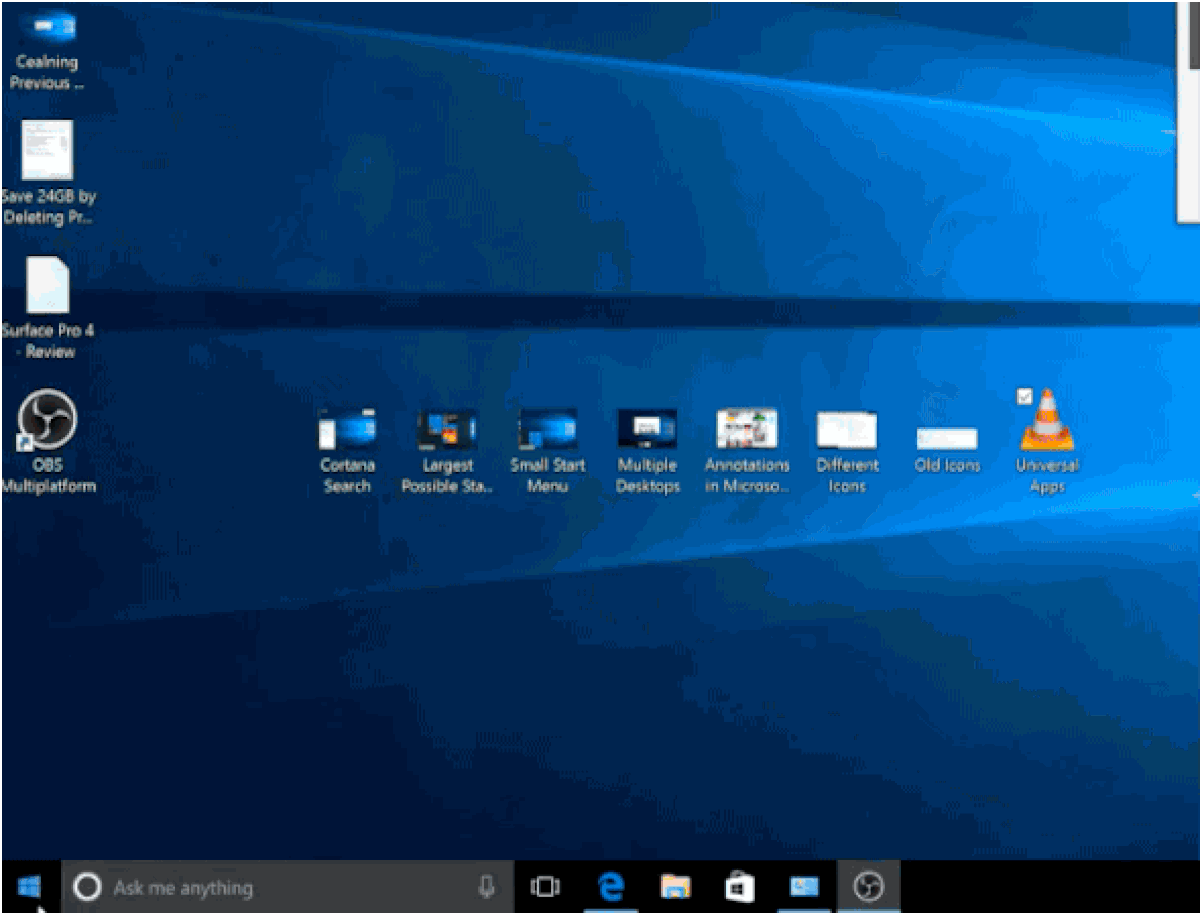Select the OBS Multiplatform desktop shortcut
This screenshot has height=913, width=1200.
click(47, 443)
